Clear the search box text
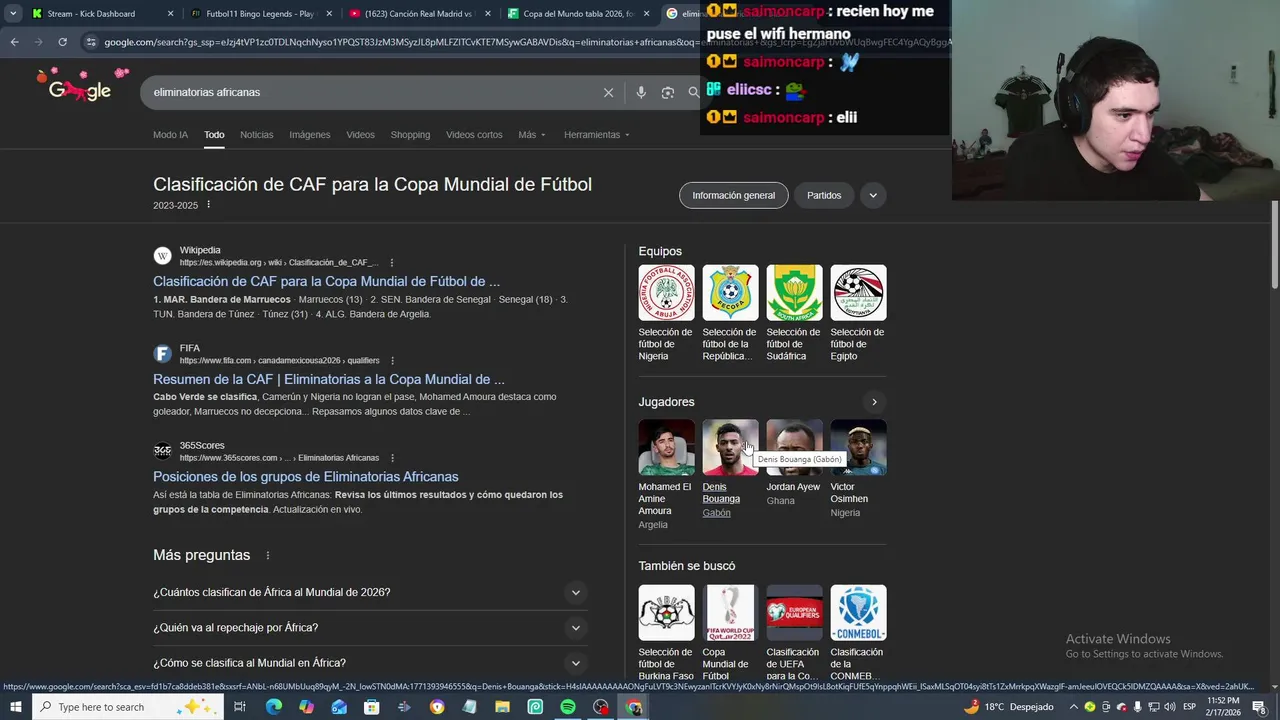1280x720 pixels. tap(608, 92)
